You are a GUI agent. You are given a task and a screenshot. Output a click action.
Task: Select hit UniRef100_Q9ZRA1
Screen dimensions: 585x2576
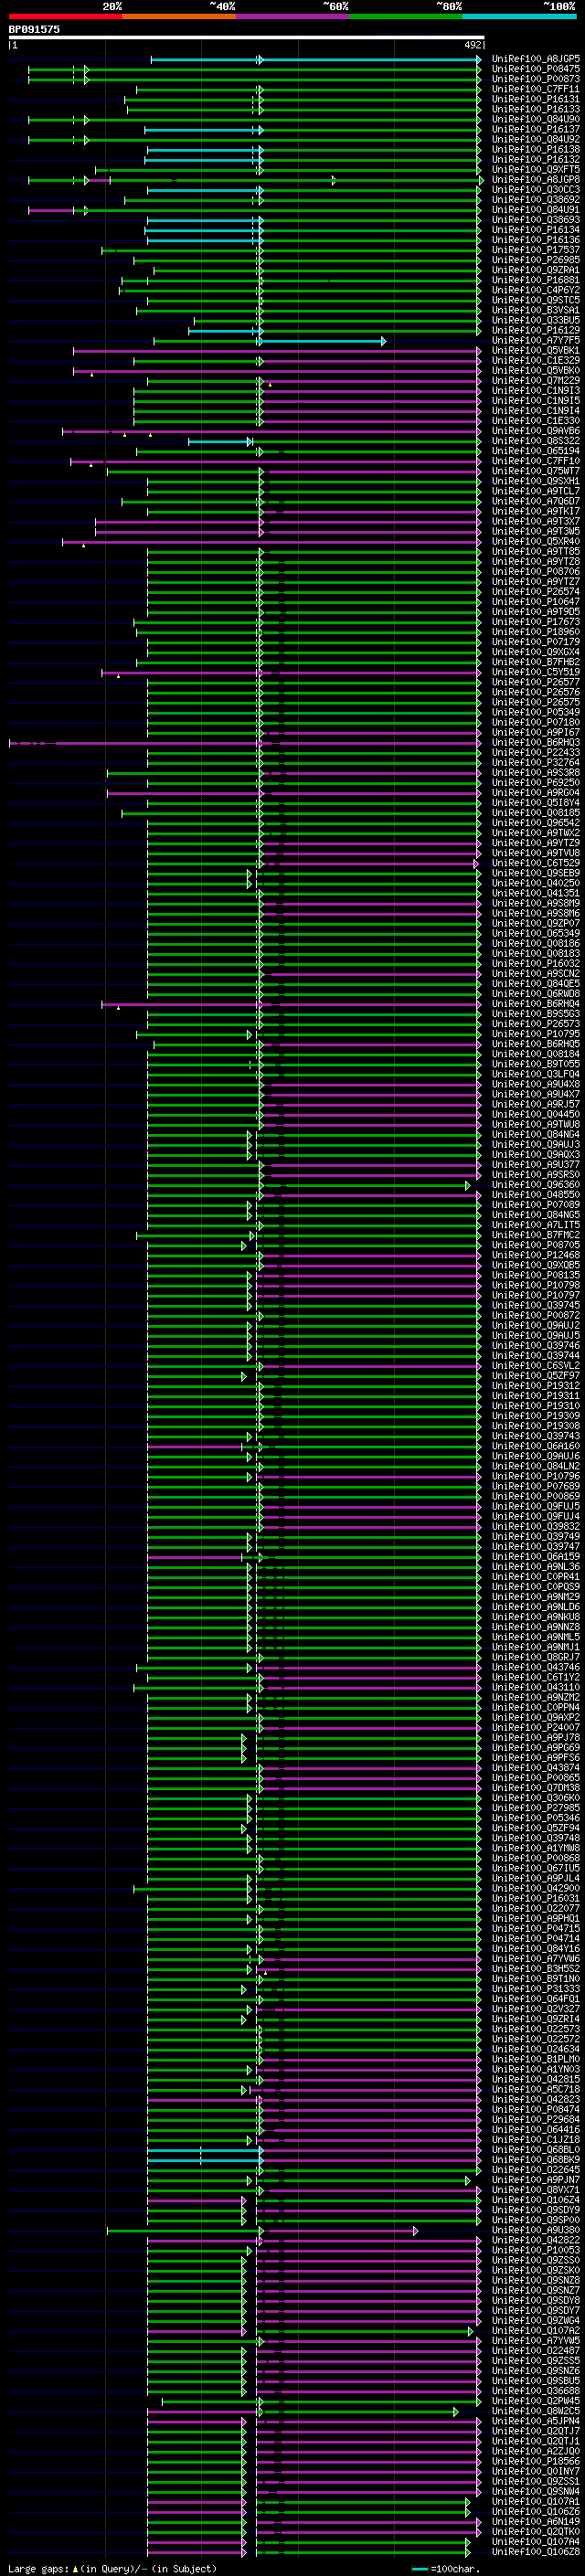pos(535,270)
